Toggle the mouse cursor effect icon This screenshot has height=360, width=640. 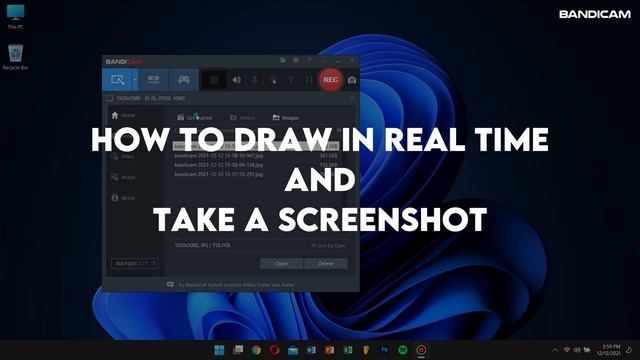[273, 80]
